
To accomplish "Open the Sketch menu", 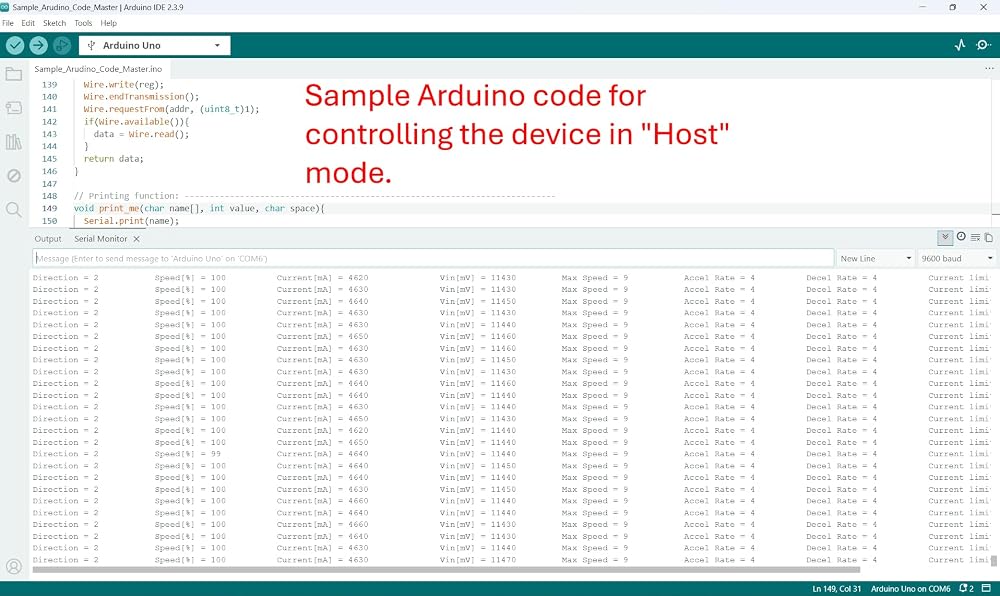I will click(x=54, y=23).
